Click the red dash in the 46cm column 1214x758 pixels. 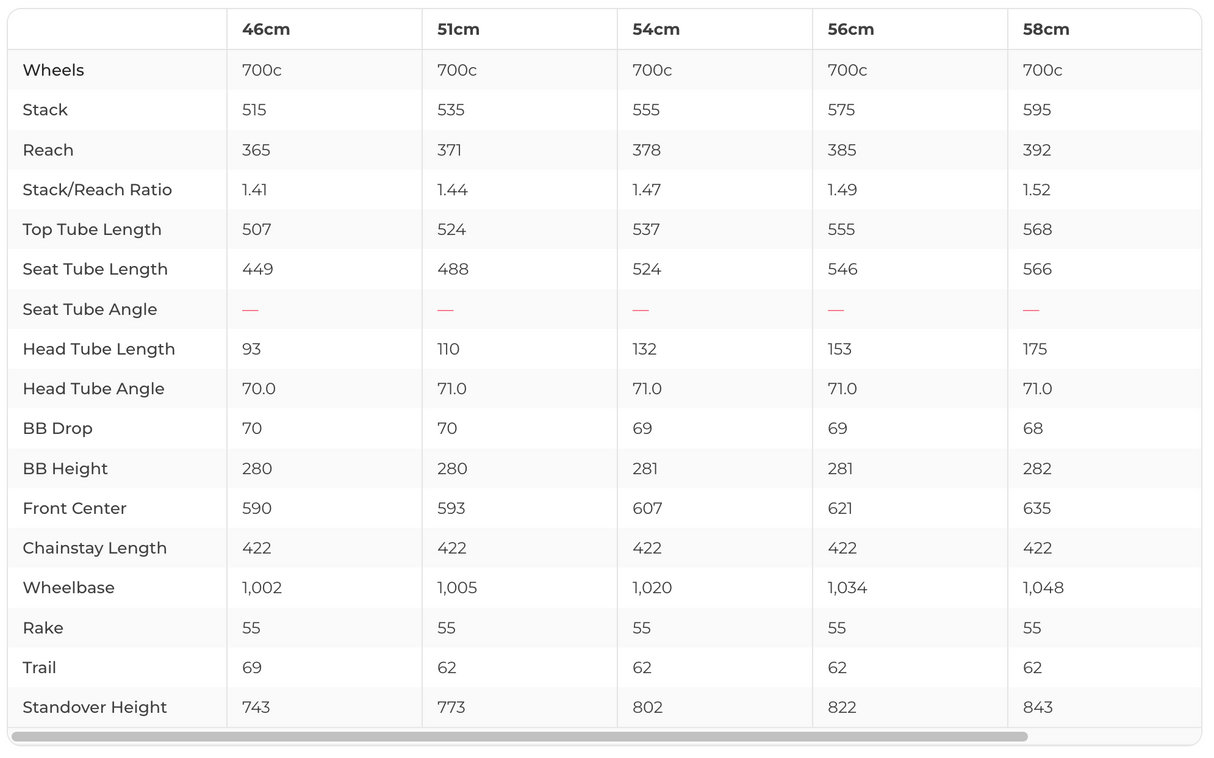click(x=250, y=310)
